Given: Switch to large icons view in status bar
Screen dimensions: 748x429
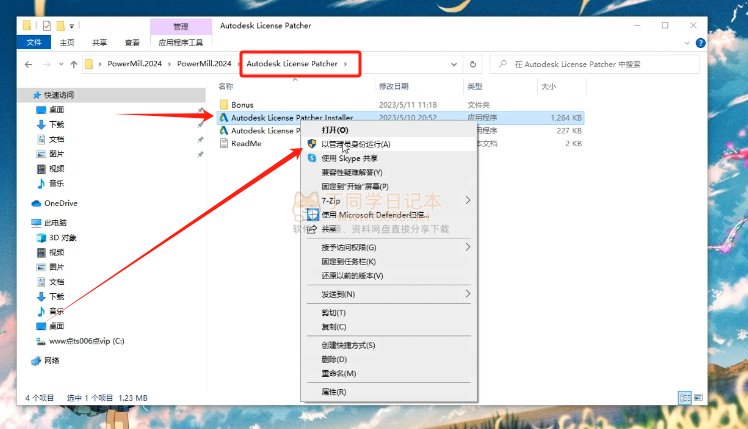Looking at the screenshot, I should pos(697,398).
